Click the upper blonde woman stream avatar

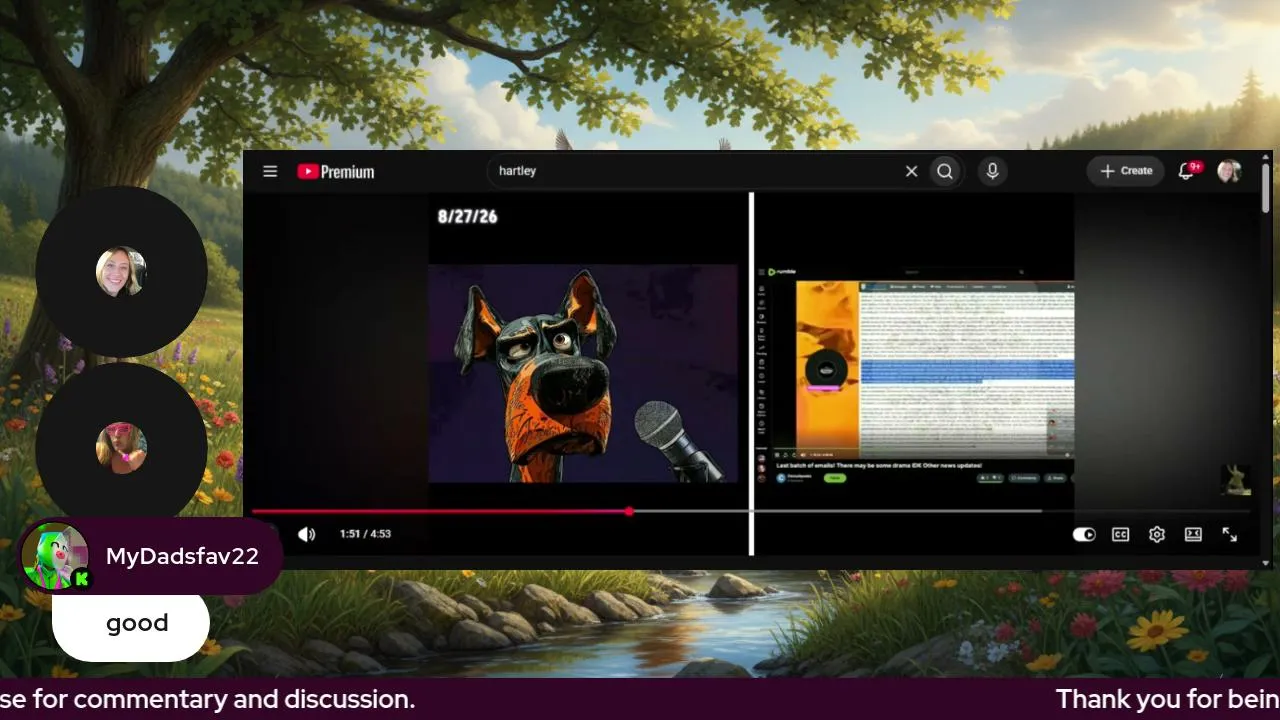click(121, 271)
